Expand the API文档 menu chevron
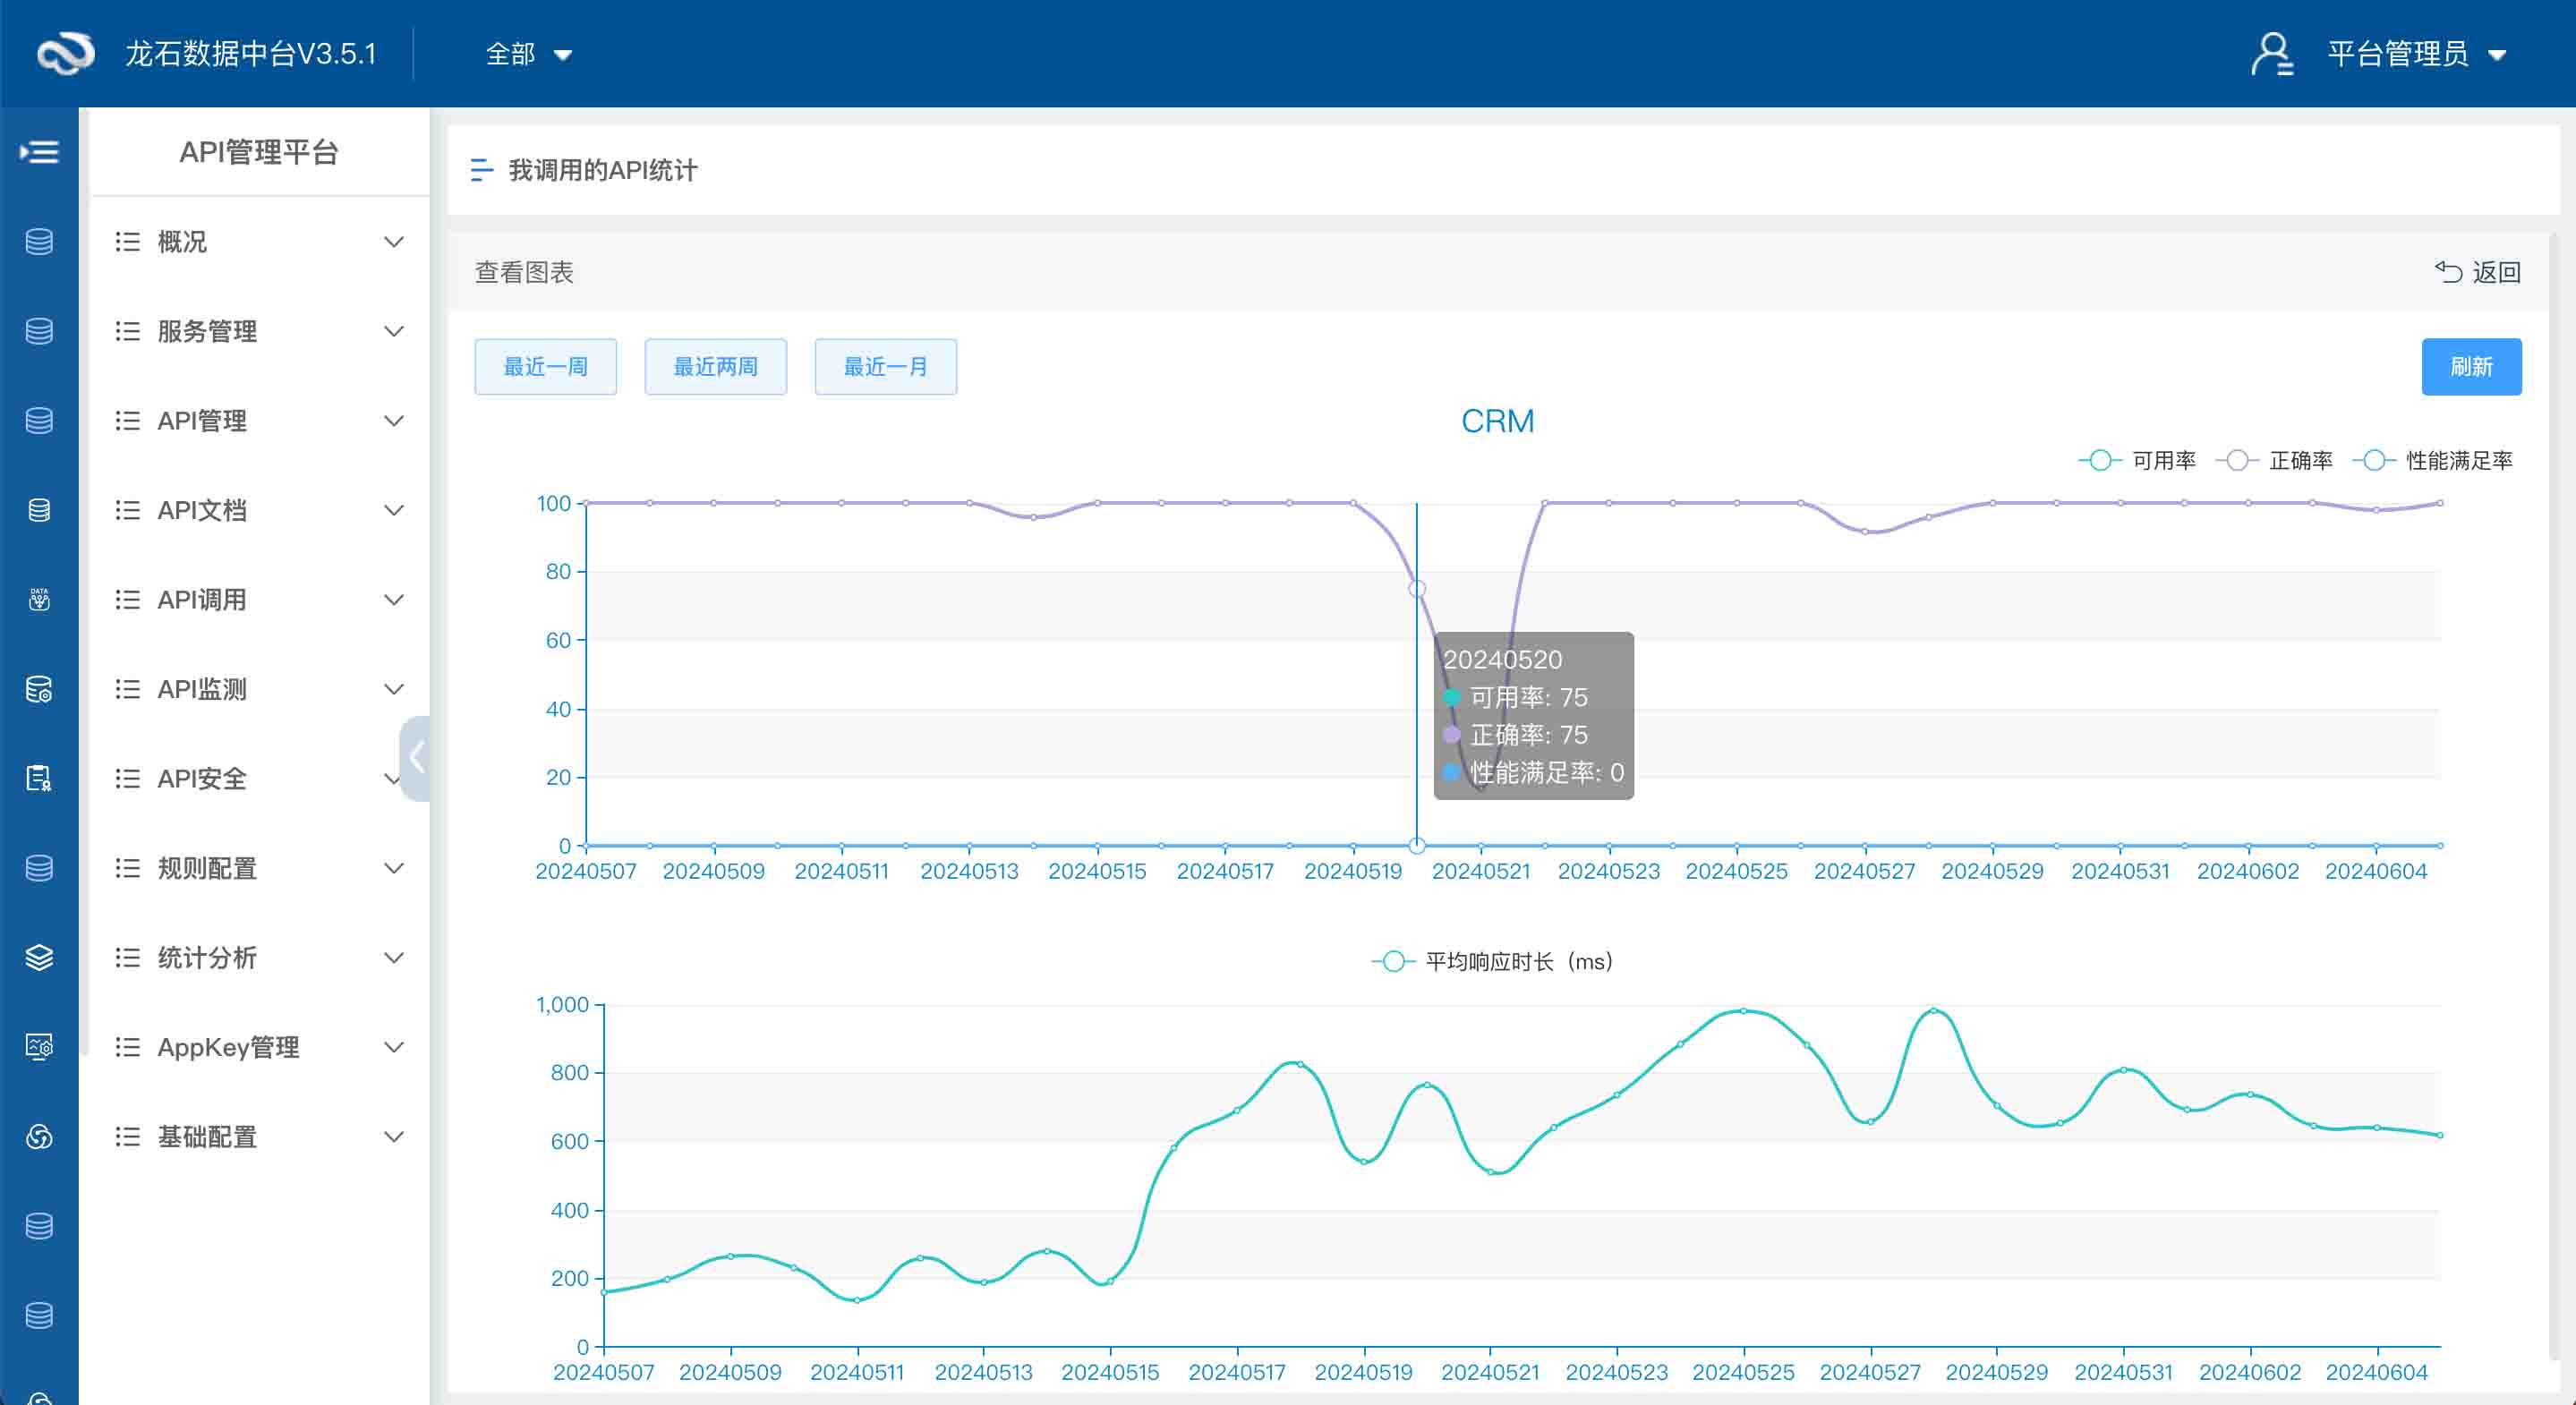The image size is (2576, 1405). click(394, 510)
